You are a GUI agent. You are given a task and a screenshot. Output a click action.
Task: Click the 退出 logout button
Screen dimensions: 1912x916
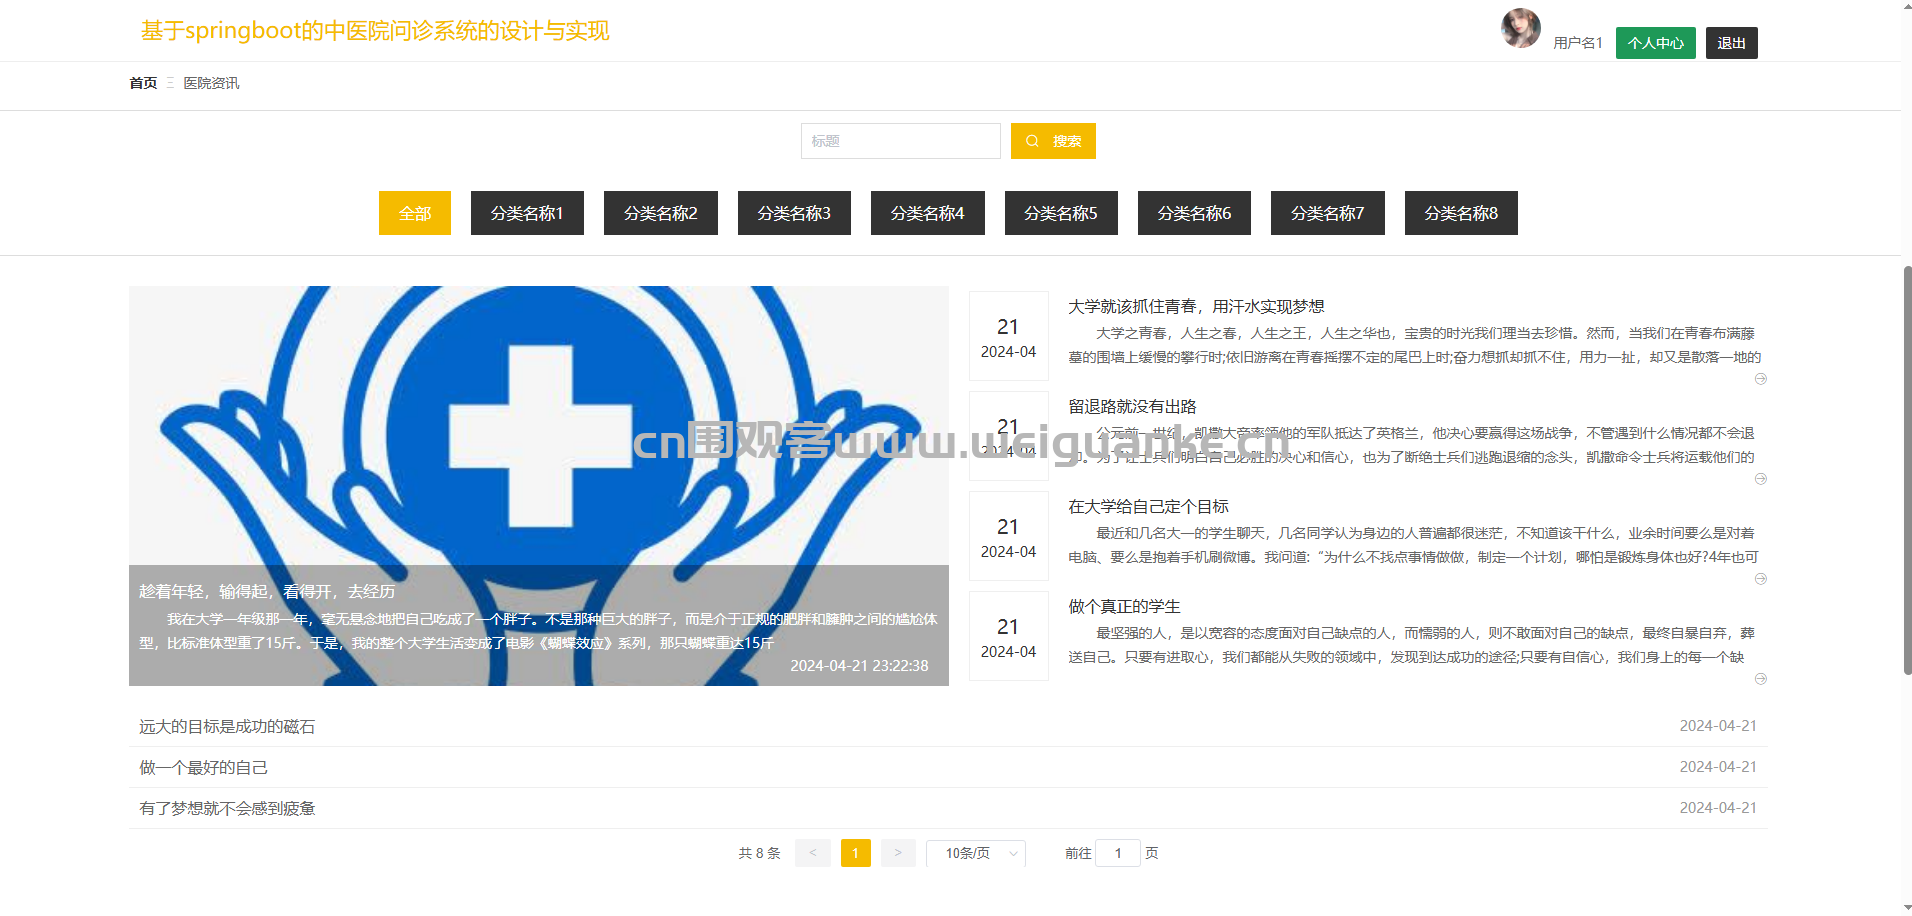(1731, 43)
